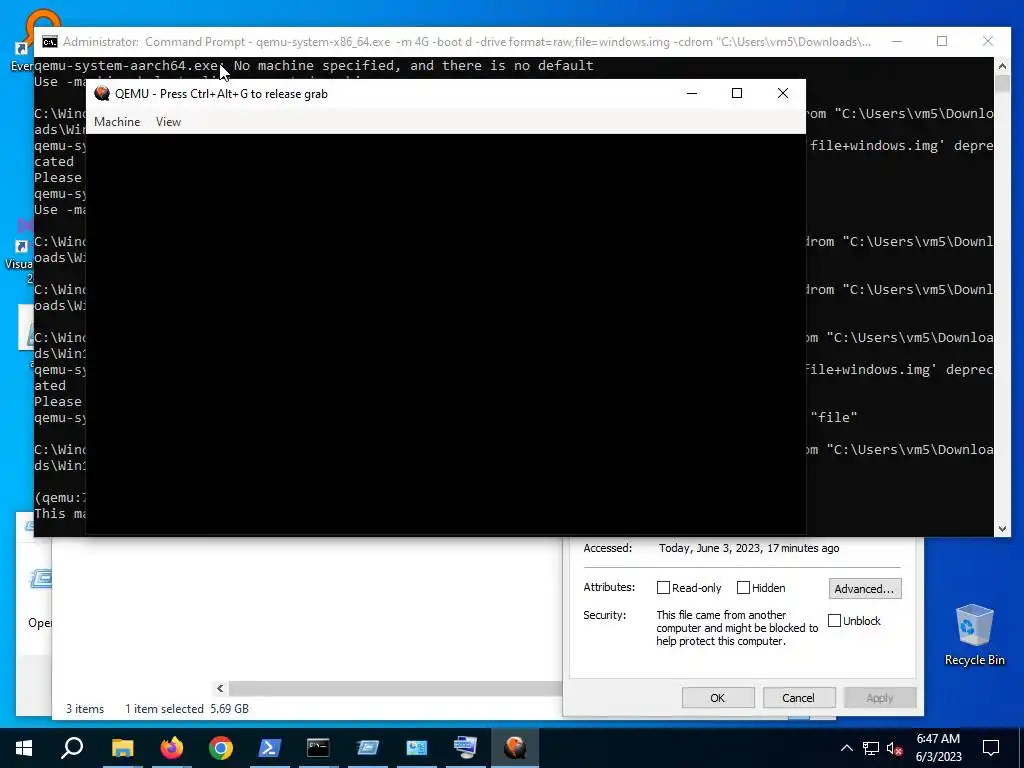Open File Explorer from taskbar
The height and width of the screenshot is (768, 1024).
pos(122,748)
